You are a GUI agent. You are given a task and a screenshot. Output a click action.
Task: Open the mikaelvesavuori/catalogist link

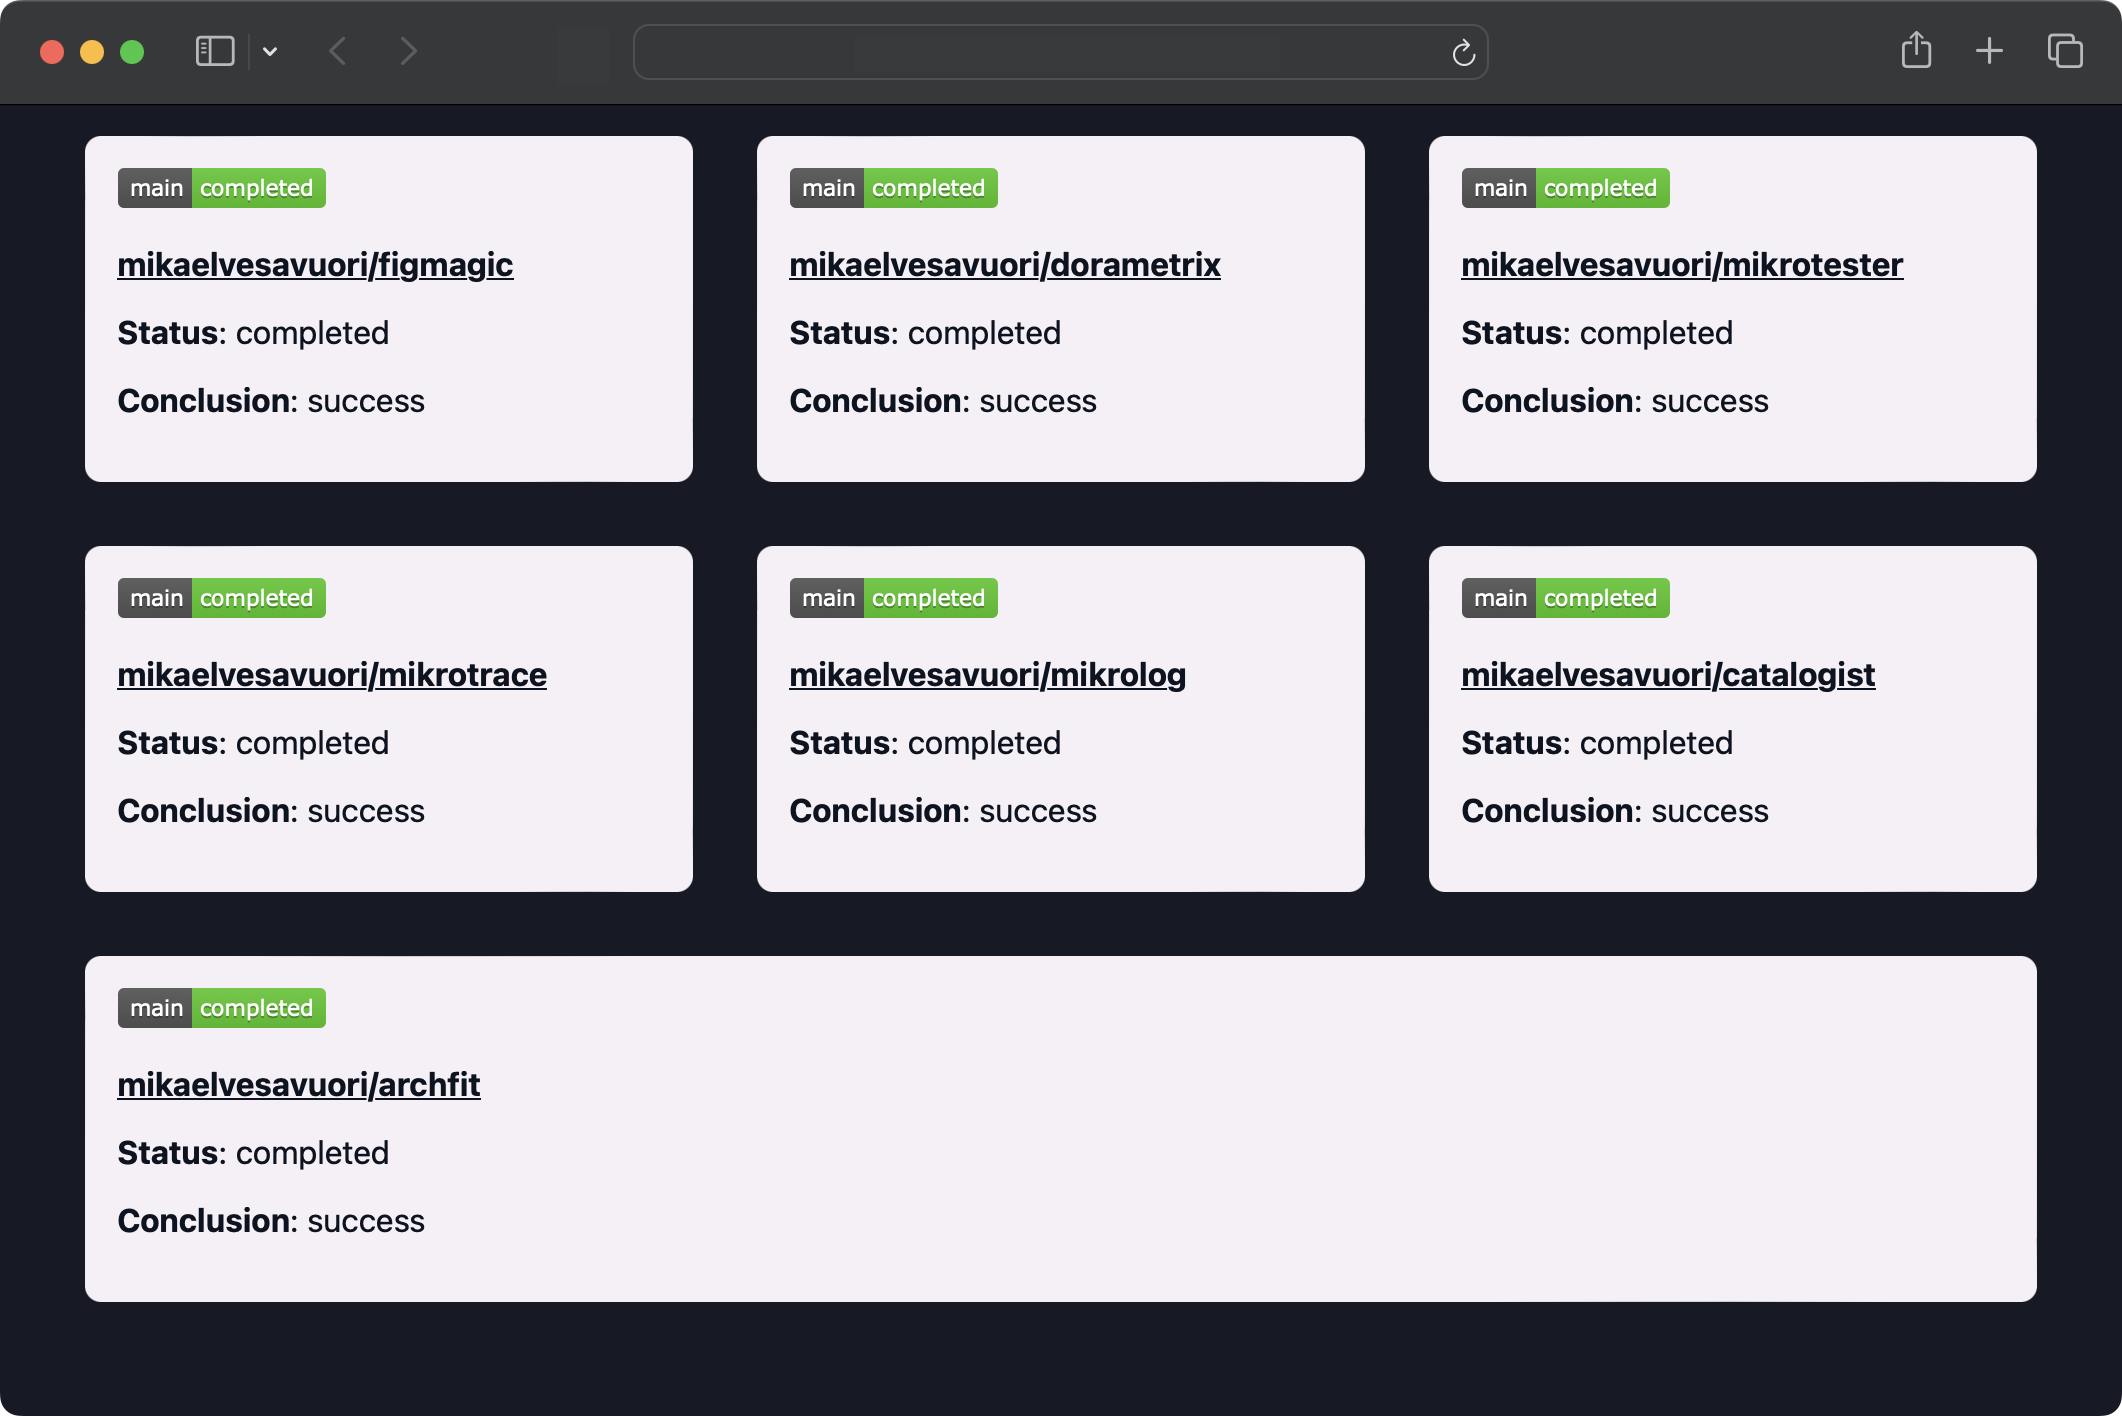coord(1667,675)
